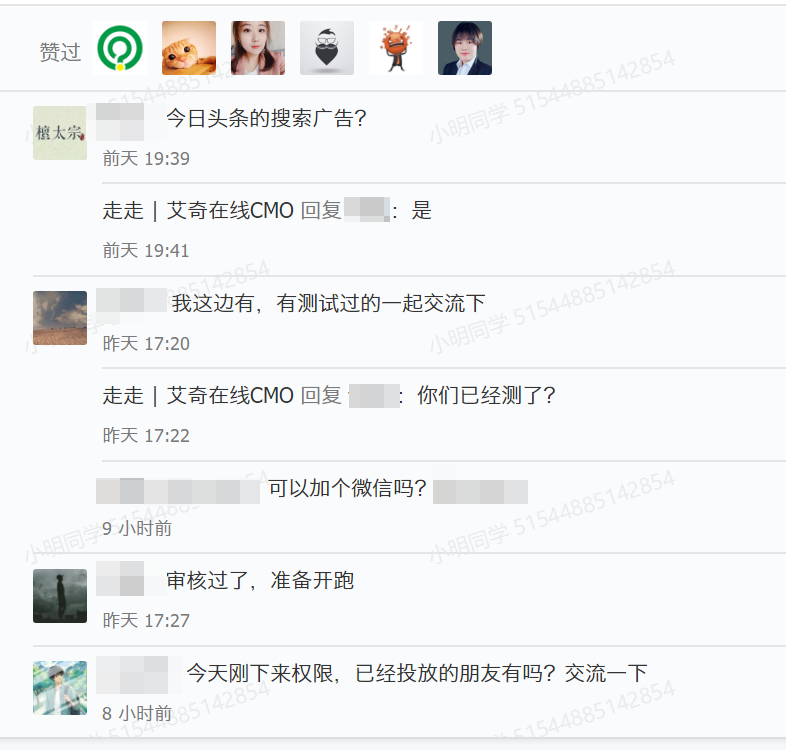Click the 赞过 label
Viewport: 786px width, 750px height.
[x=60, y=52]
